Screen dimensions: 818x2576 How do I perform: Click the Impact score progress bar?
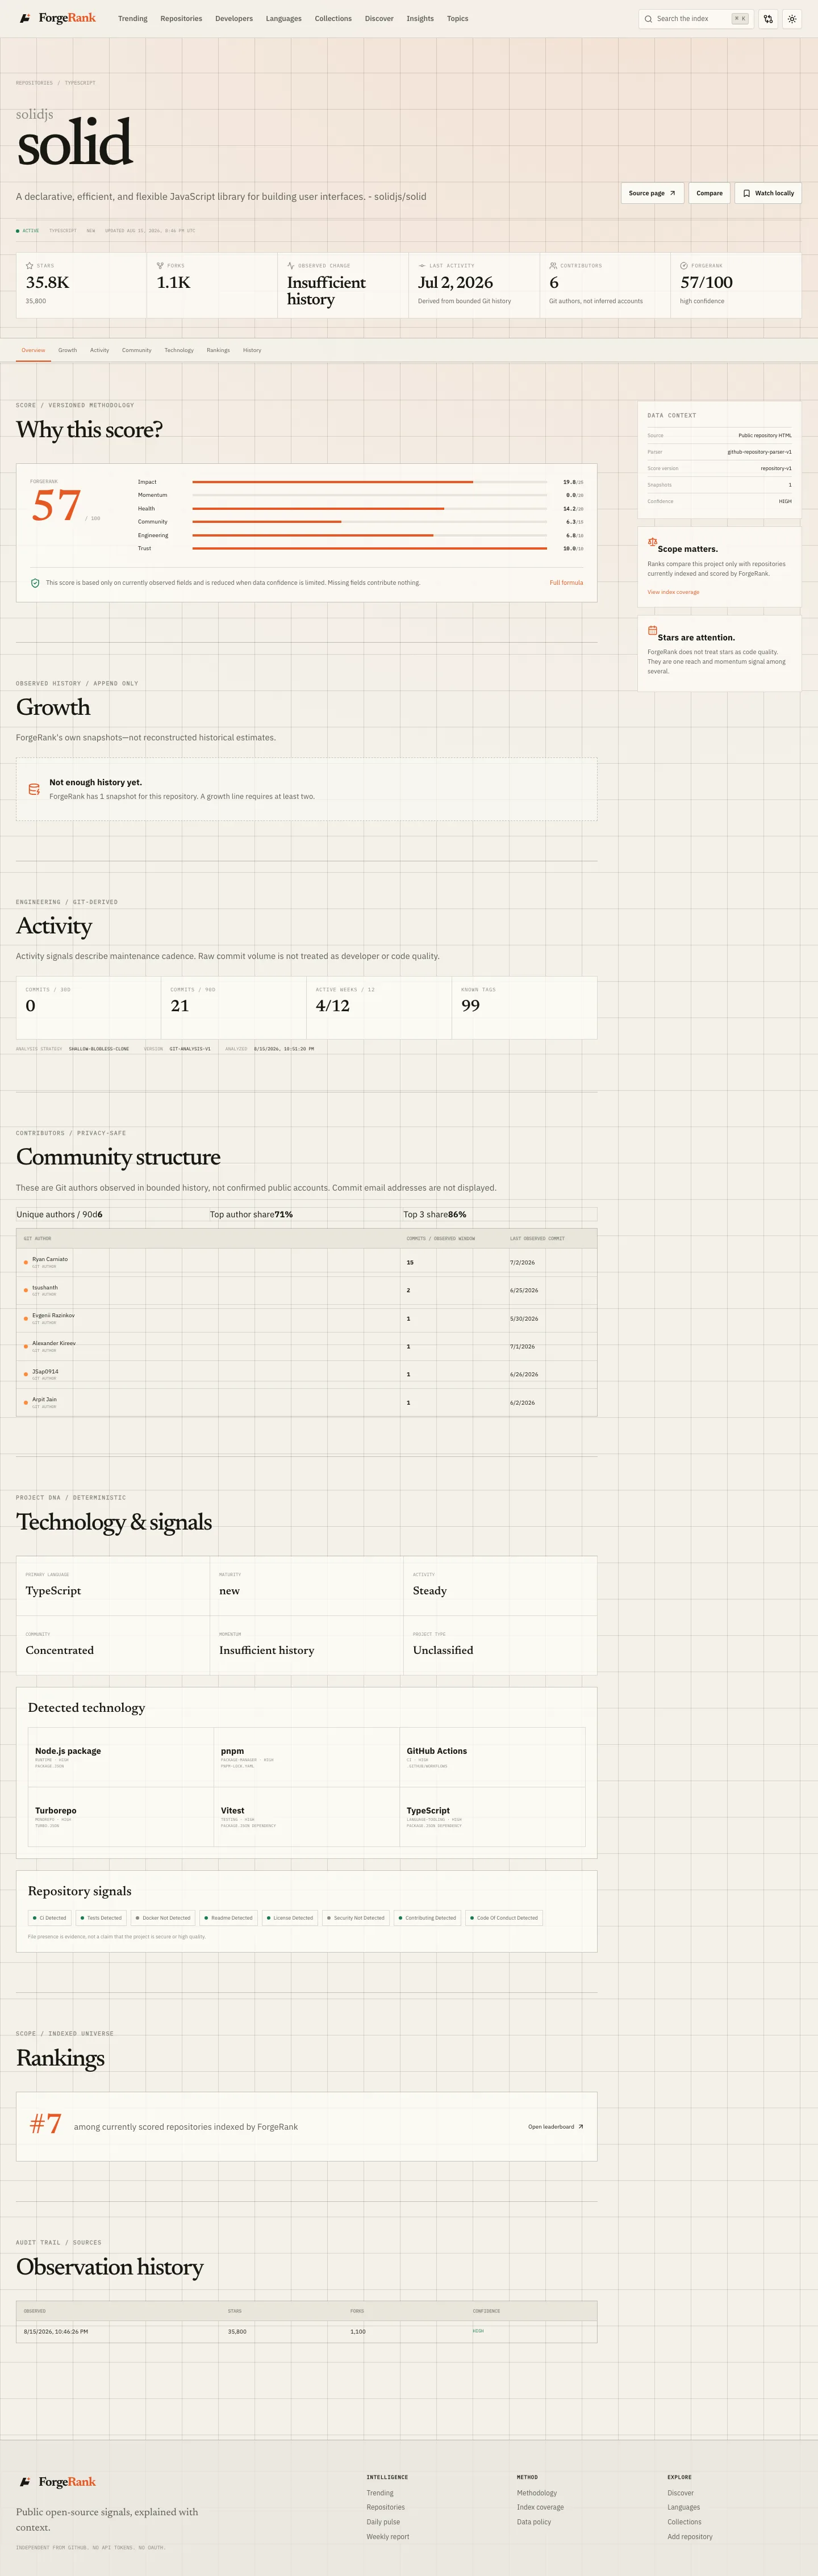click(x=369, y=482)
